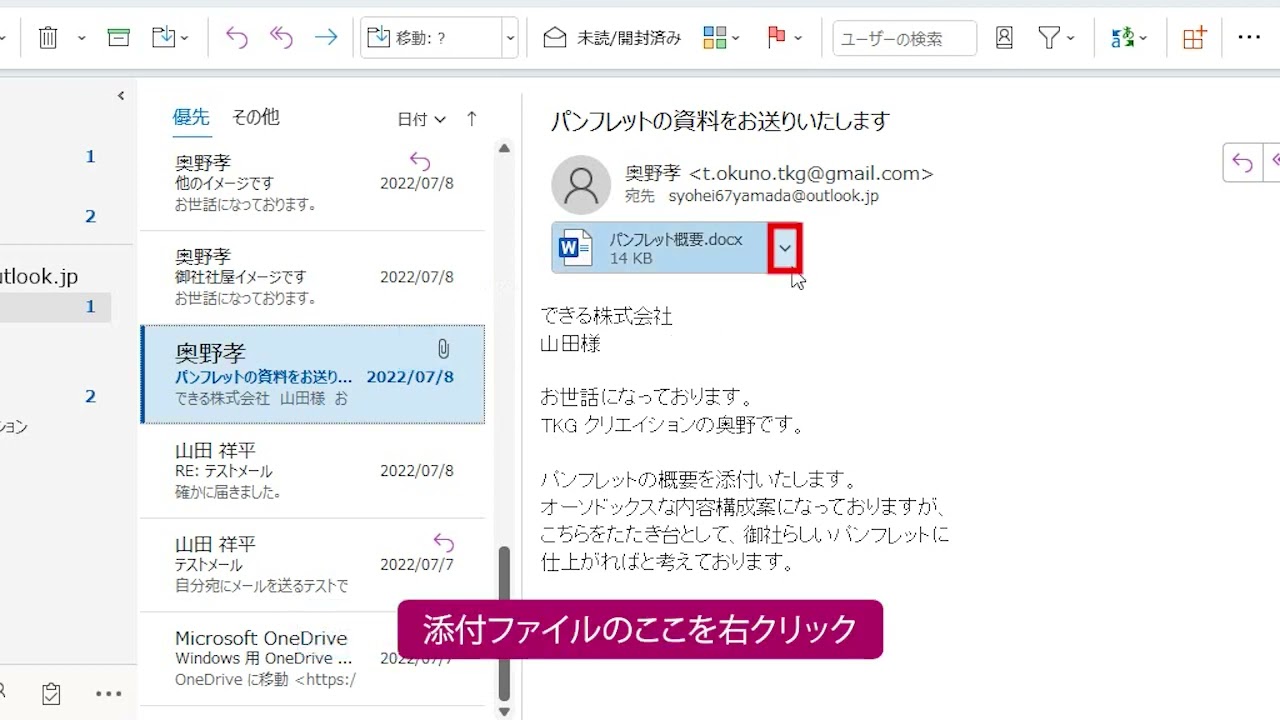The image size is (1280, 720).
Task: Open the Address Book icon
Action: (x=1004, y=38)
